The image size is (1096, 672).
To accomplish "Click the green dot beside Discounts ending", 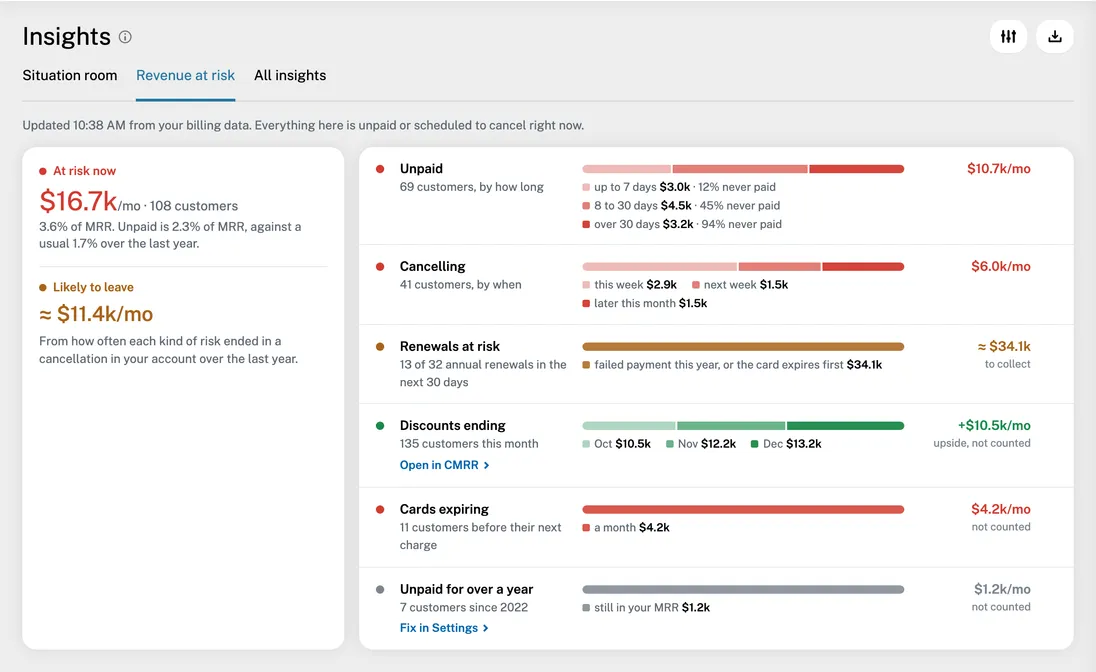I will (380, 425).
